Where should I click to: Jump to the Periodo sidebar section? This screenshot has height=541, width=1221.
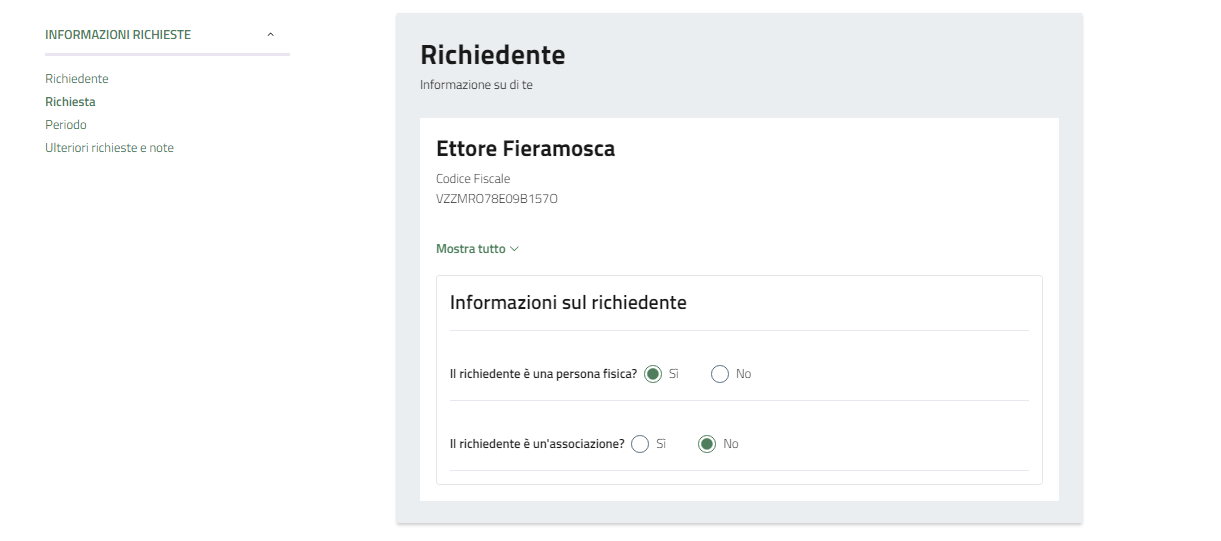pyautogui.click(x=66, y=125)
